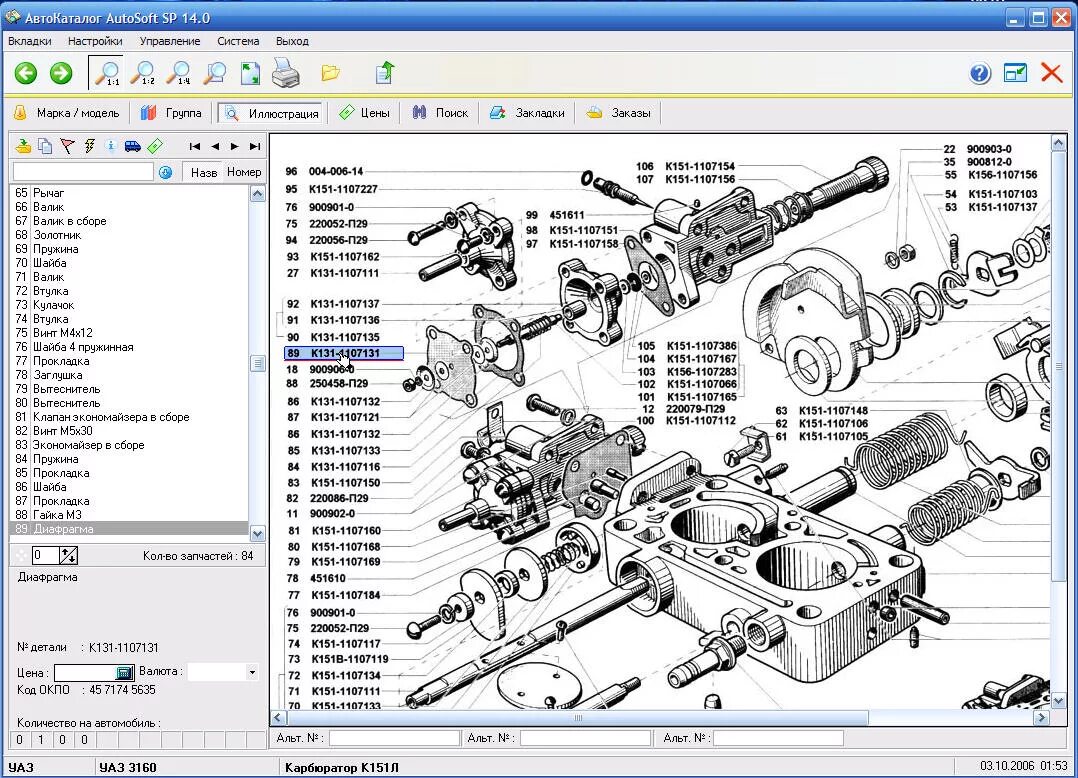Set illustration zoom to 1:4
The image size is (1078, 778).
[x=179, y=73]
